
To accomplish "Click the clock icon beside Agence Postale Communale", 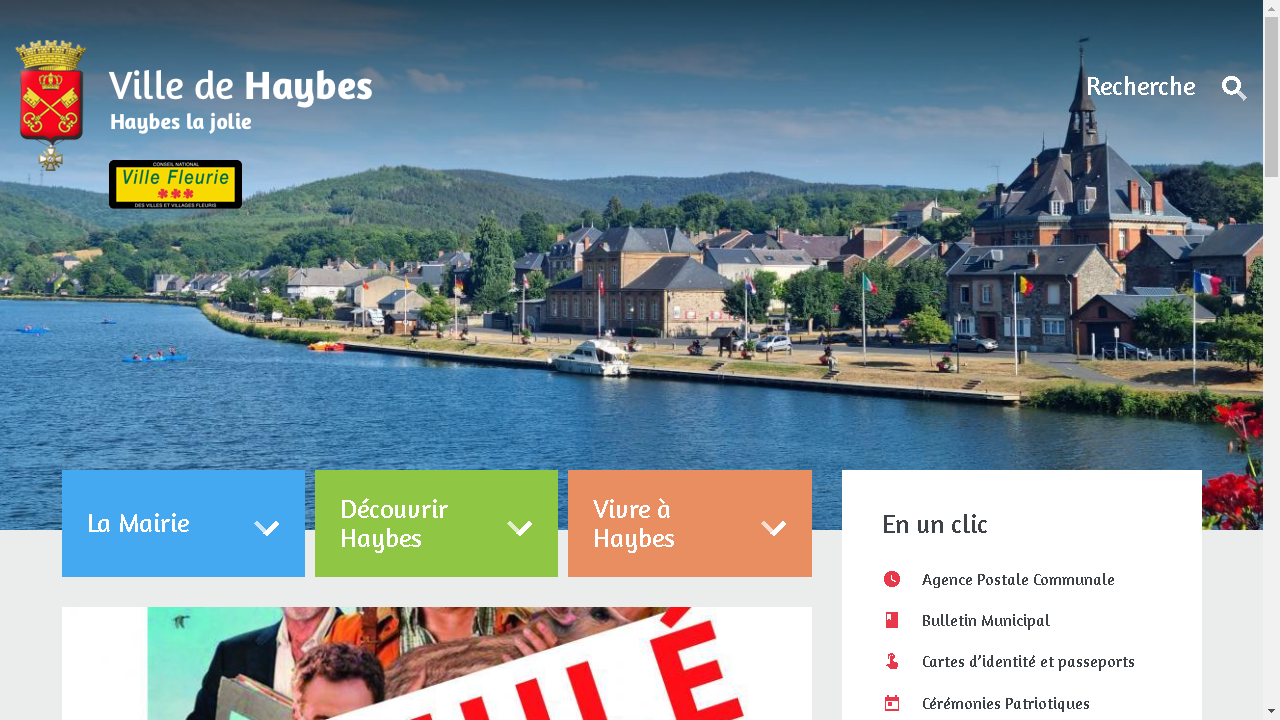I will click(892, 579).
